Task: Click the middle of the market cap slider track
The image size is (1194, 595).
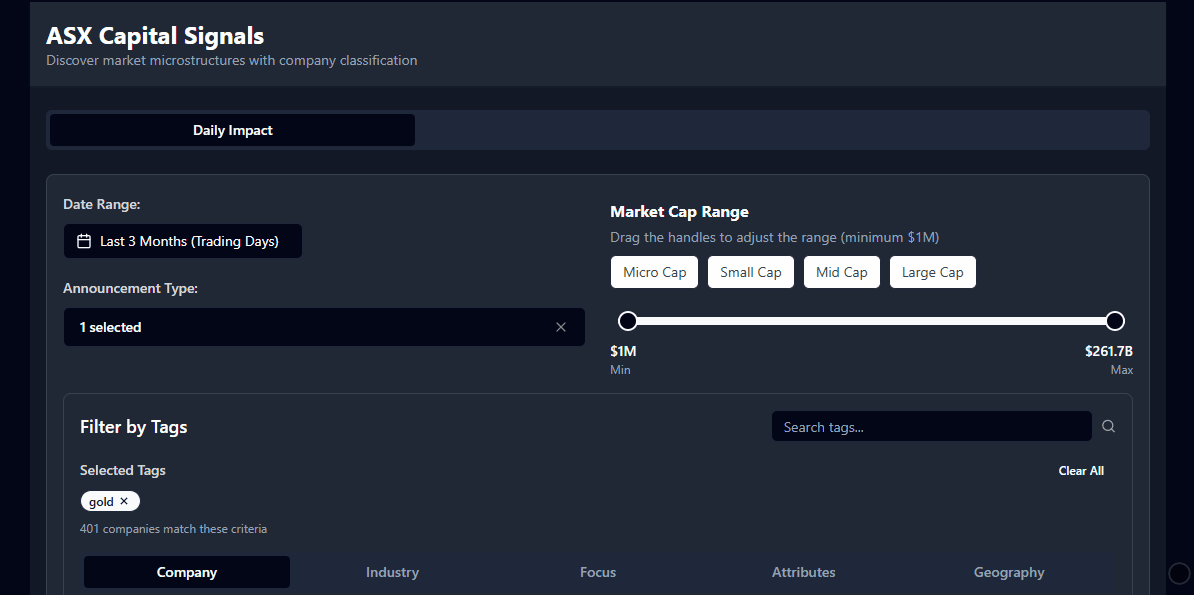Action: pyautogui.click(x=871, y=321)
